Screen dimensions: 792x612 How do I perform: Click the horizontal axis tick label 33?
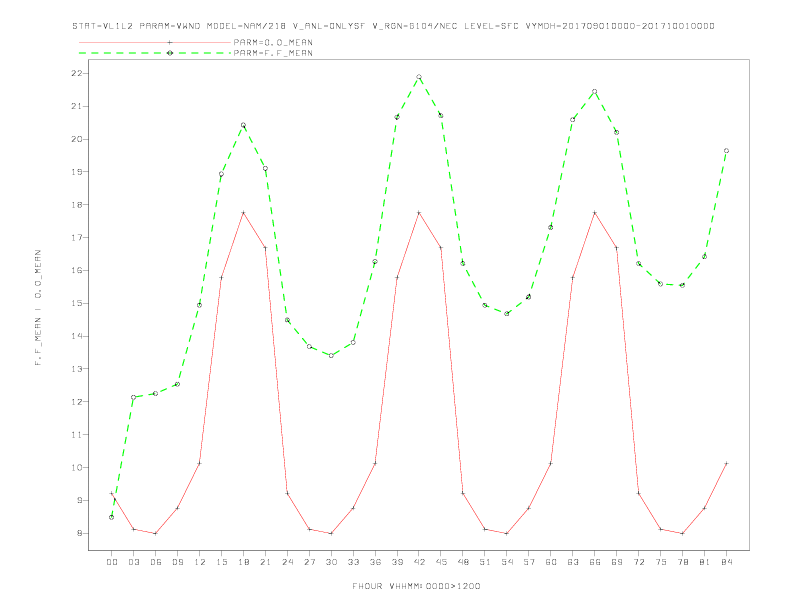(x=353, y=562)
